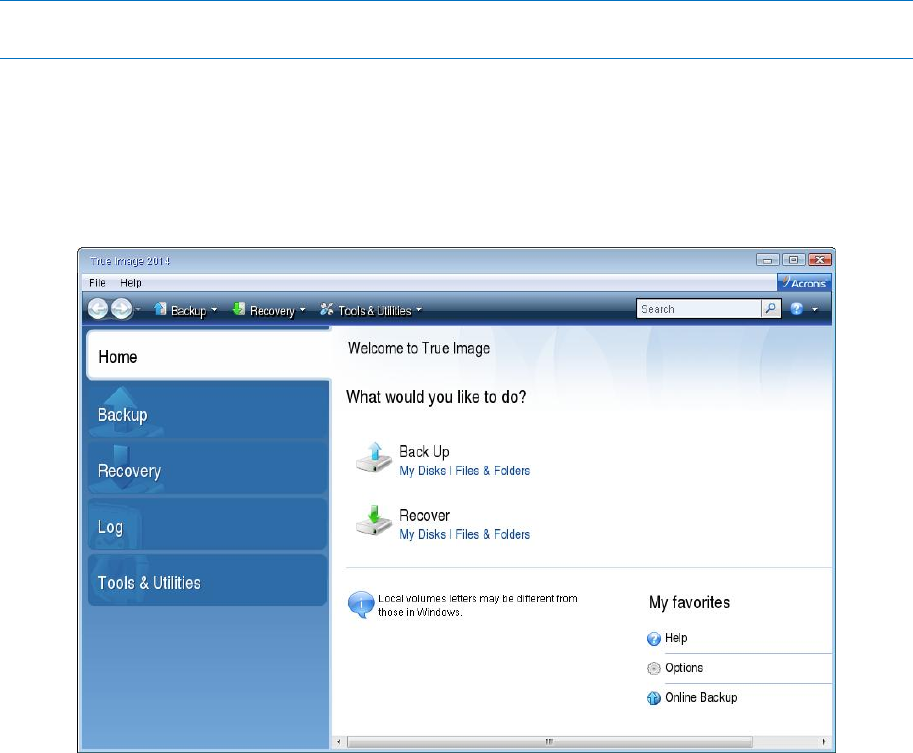Click the Recover disk icon
Image resolution: width=913 pixels, height=753 pixels.
tap(374, 521)
